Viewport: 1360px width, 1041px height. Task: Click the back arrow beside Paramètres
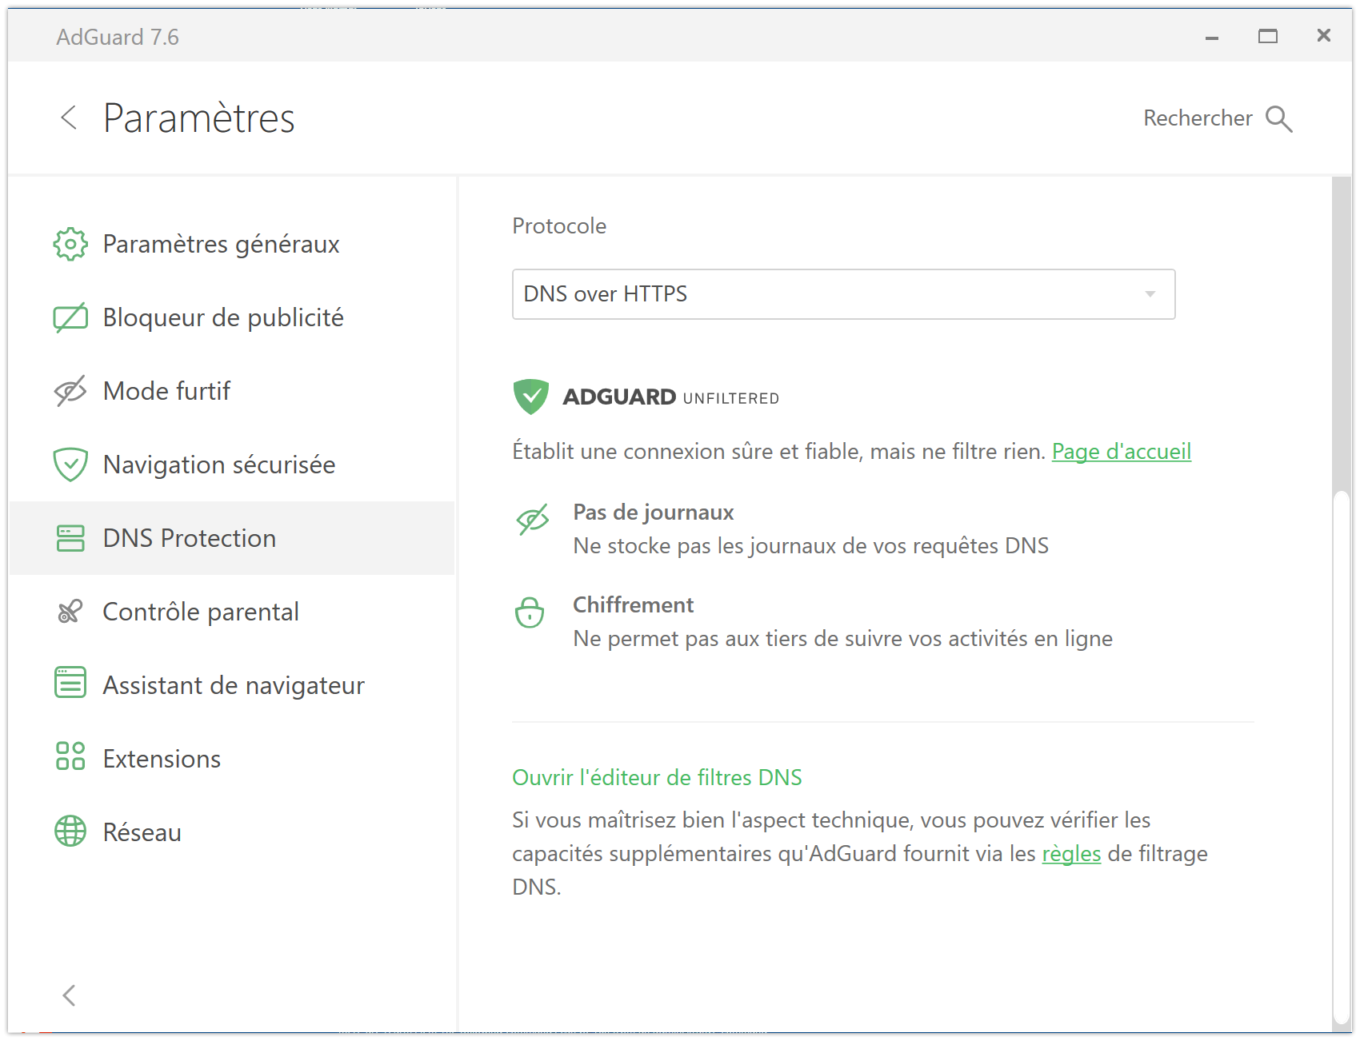(x=69, y=118)
